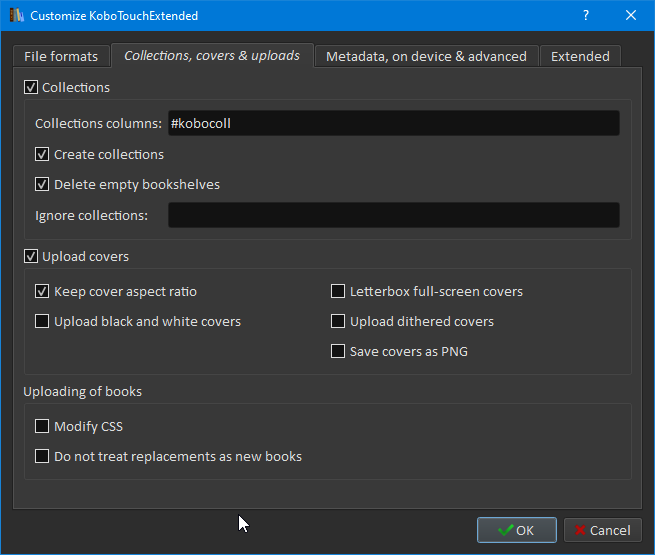
Task: Click the Ignore collections: label
Action: point(91,215)
